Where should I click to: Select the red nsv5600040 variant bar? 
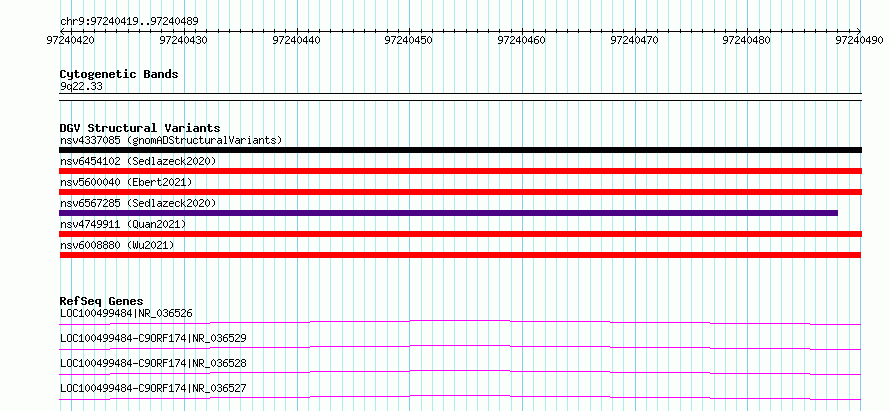[460, 192]
